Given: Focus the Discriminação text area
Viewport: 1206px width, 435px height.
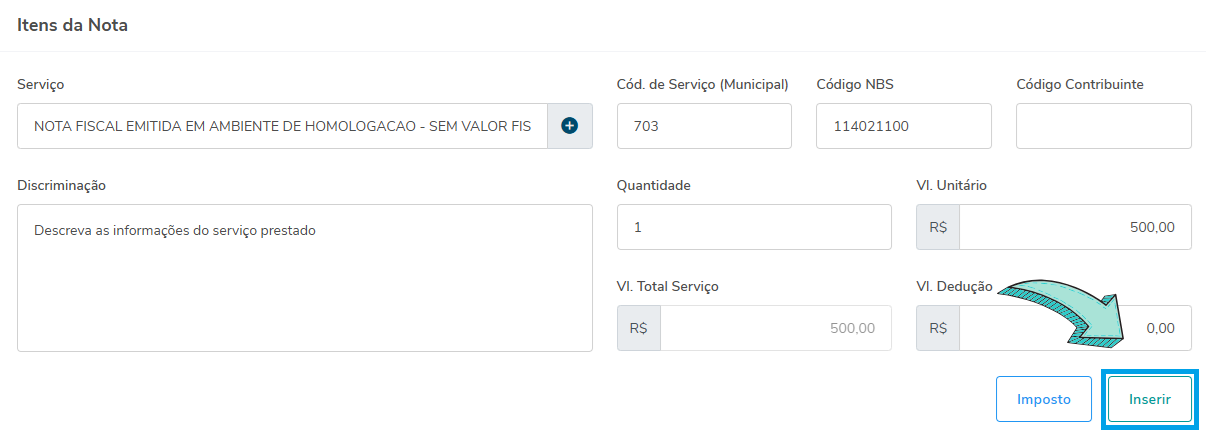Looking at the screenshot, I should 304,278.
